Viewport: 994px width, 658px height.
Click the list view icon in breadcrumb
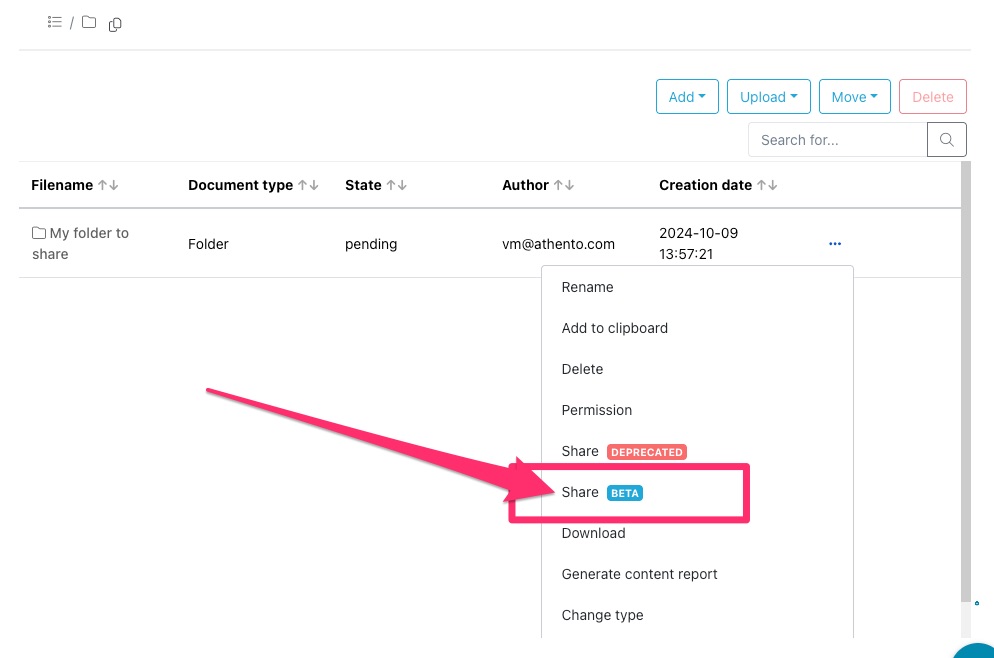[x=55, y=22]
